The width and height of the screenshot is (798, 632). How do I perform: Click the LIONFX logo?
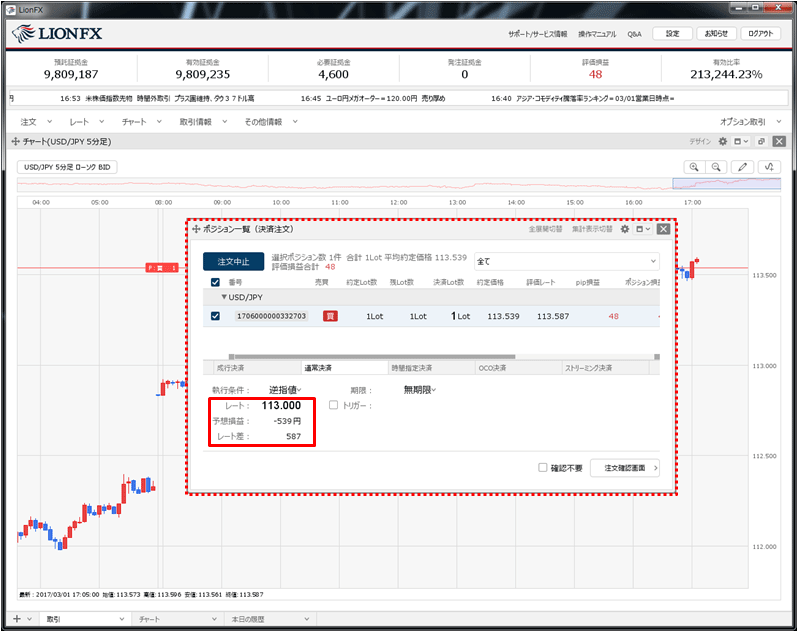click(x=57, y=34)
